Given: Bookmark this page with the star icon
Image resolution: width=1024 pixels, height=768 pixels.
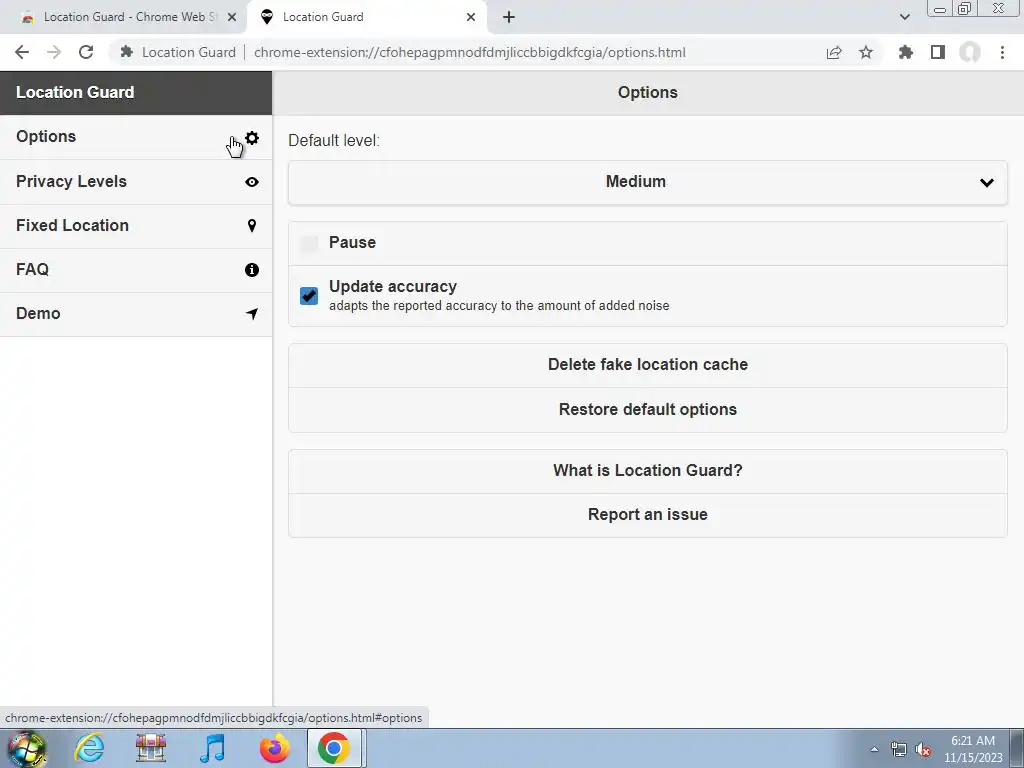Looking at the screenshot, I should tap(866, 52).
